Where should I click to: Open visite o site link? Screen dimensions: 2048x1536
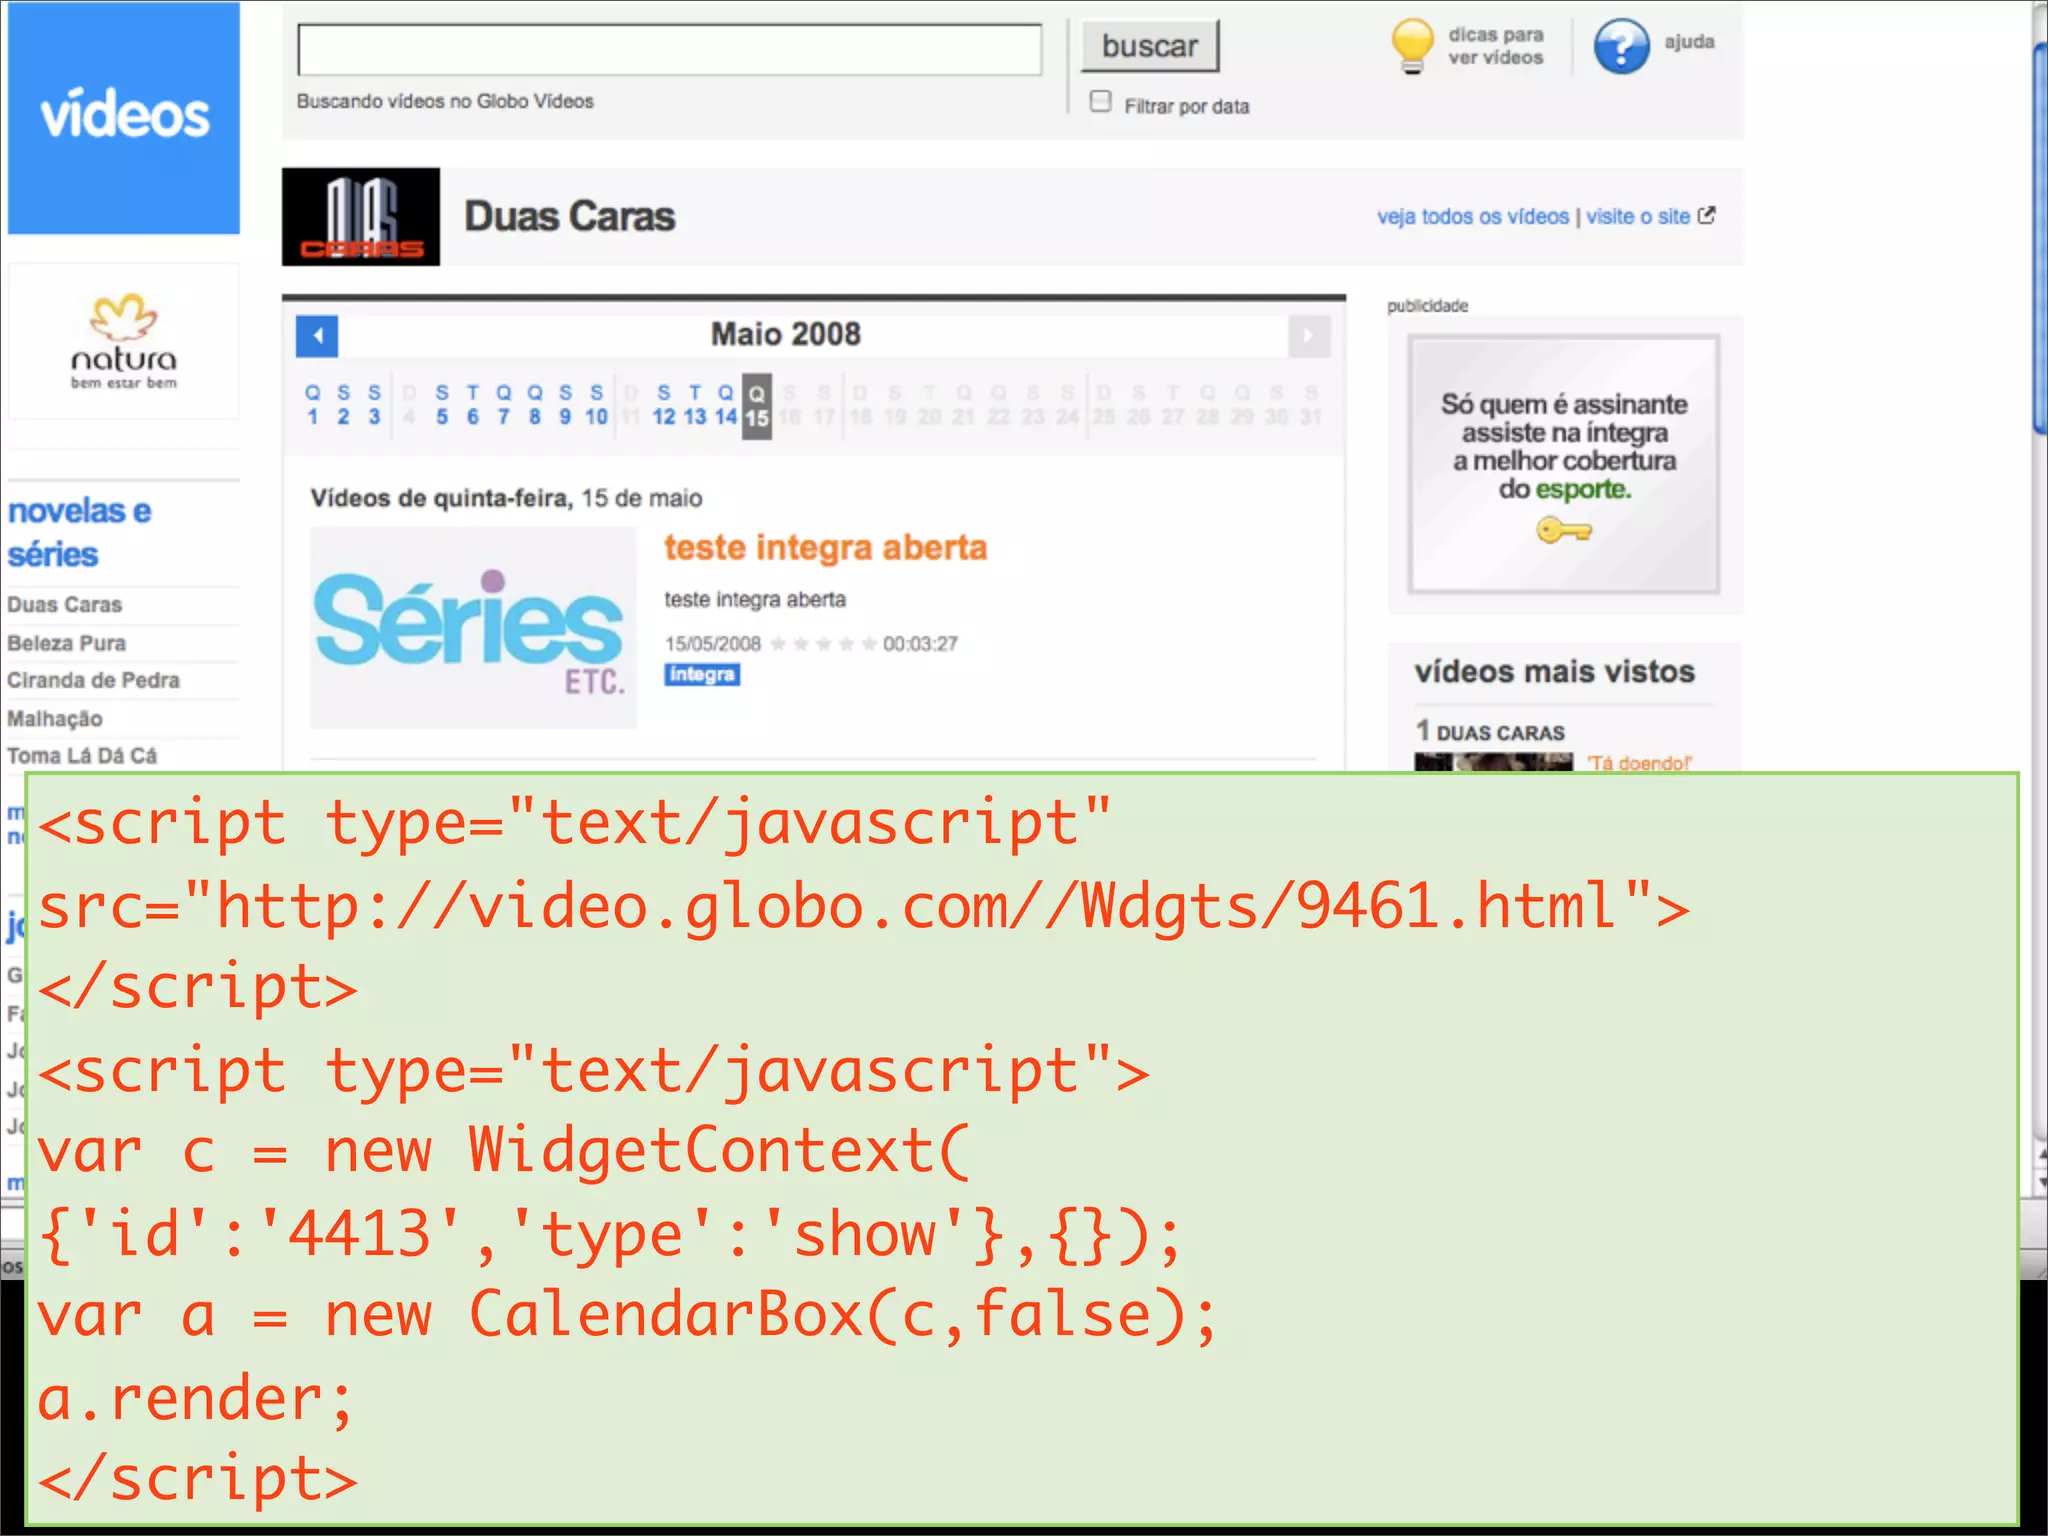pos(1637,217)
